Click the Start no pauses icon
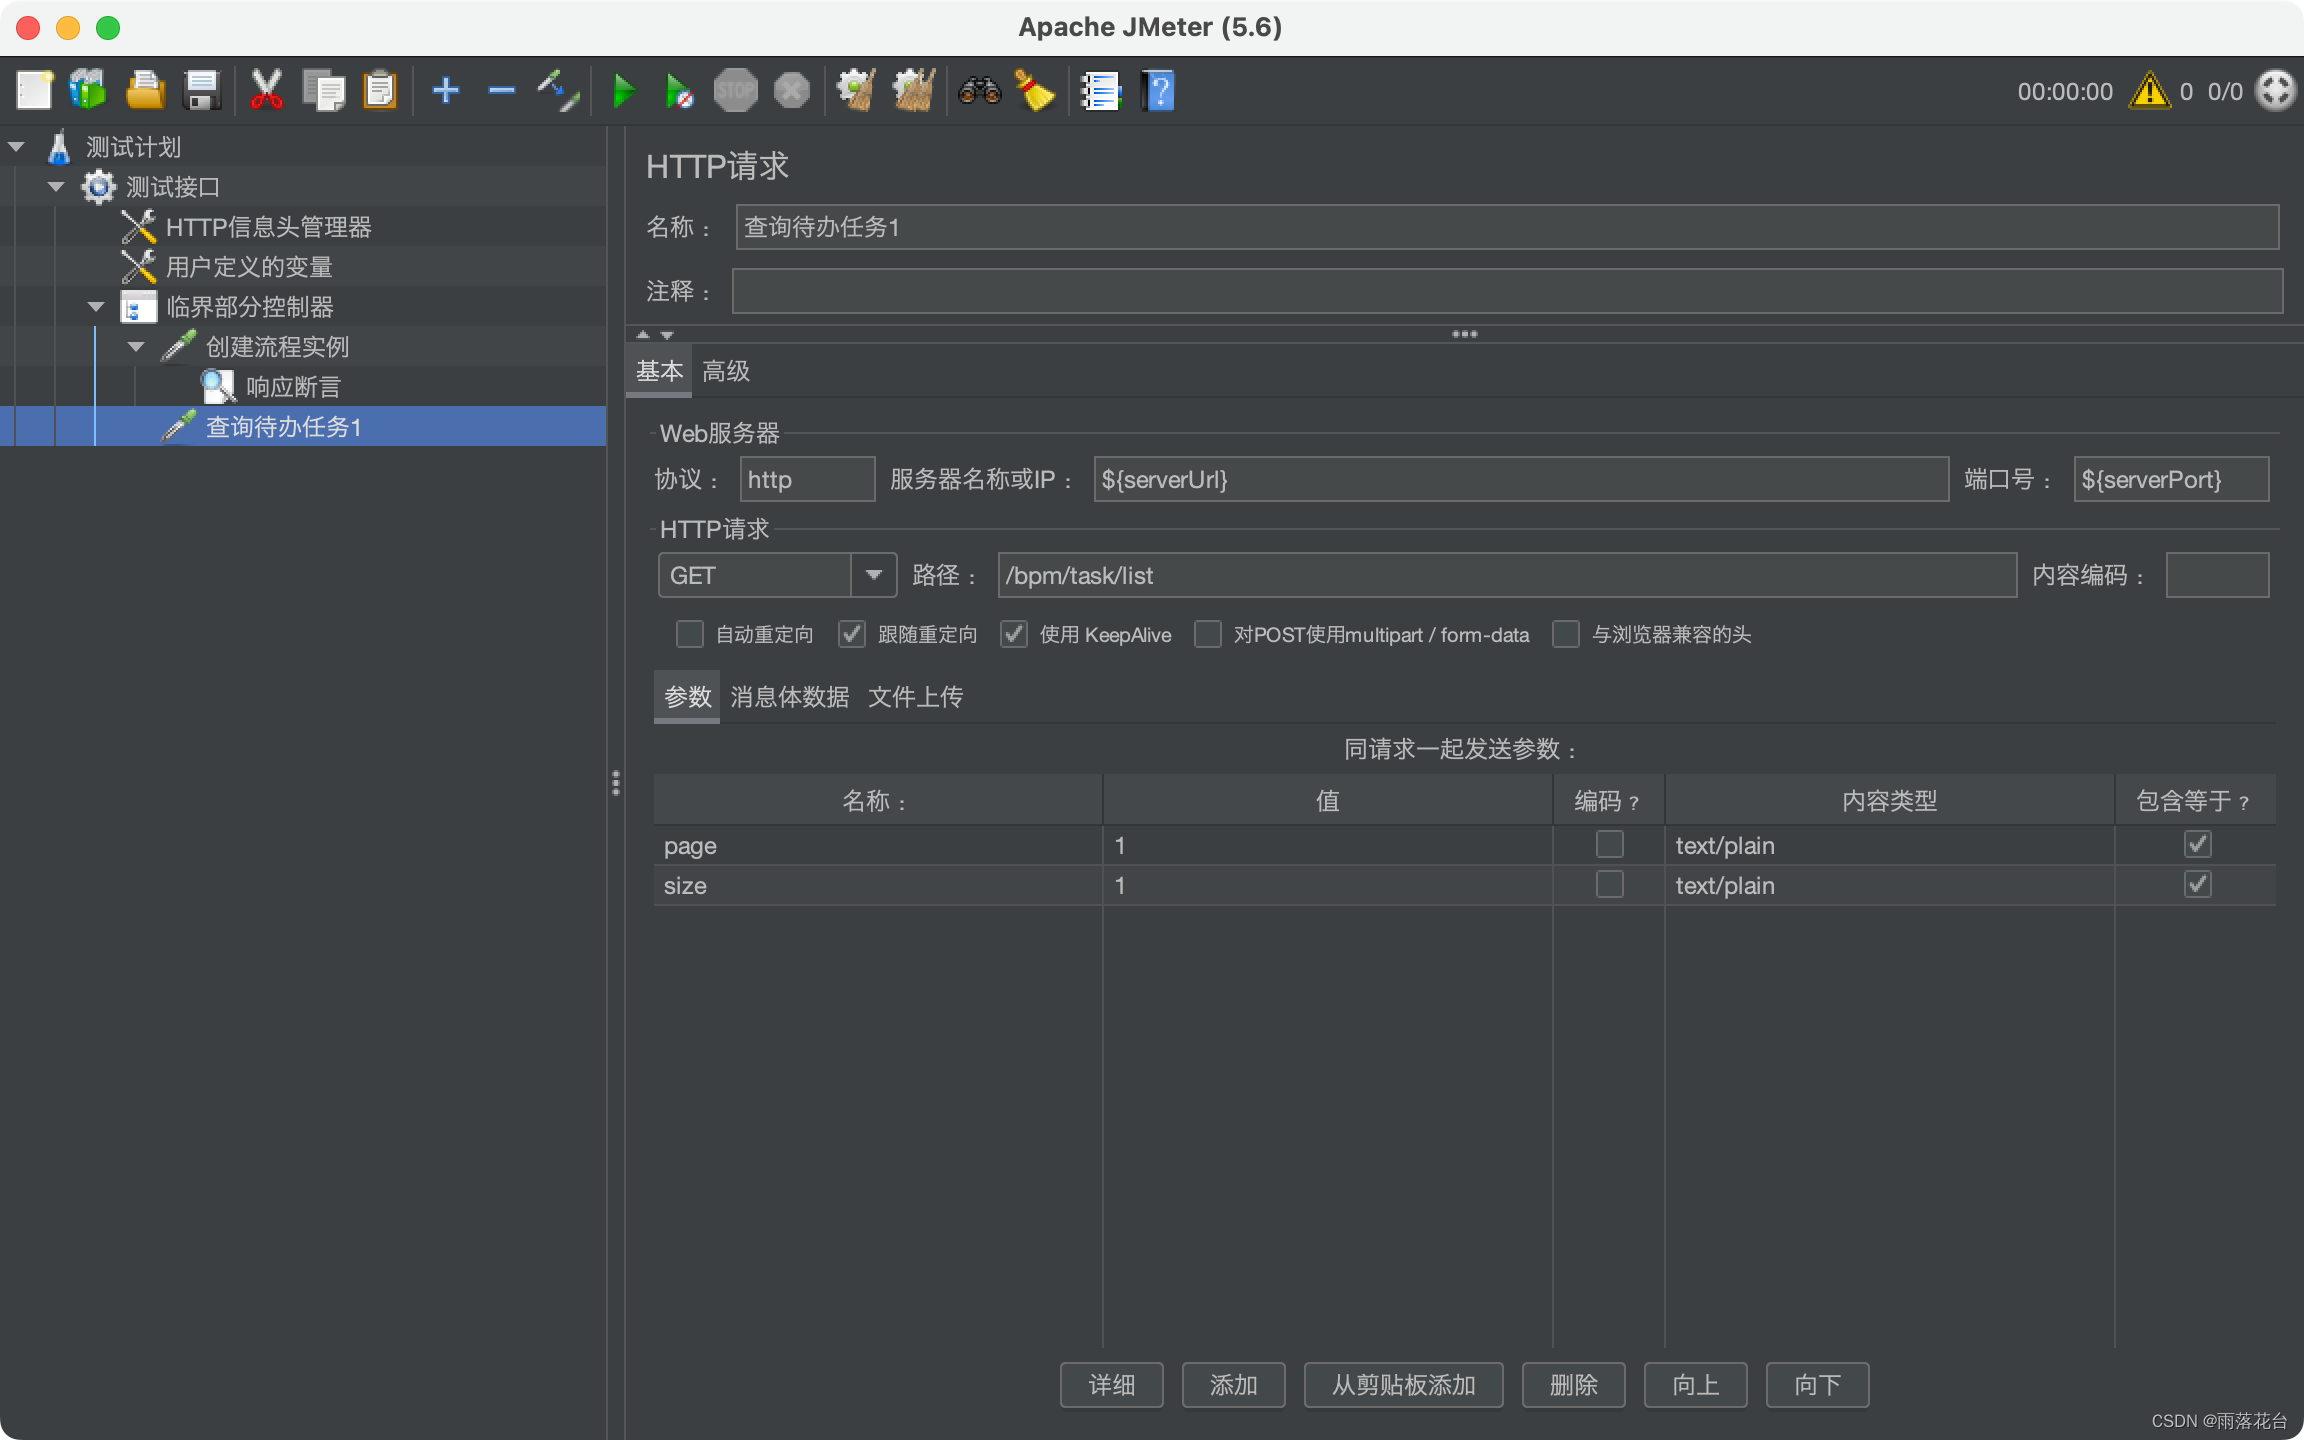Image resolution: width=2304 pixels, height=1440 pixels. pos(679,91)
